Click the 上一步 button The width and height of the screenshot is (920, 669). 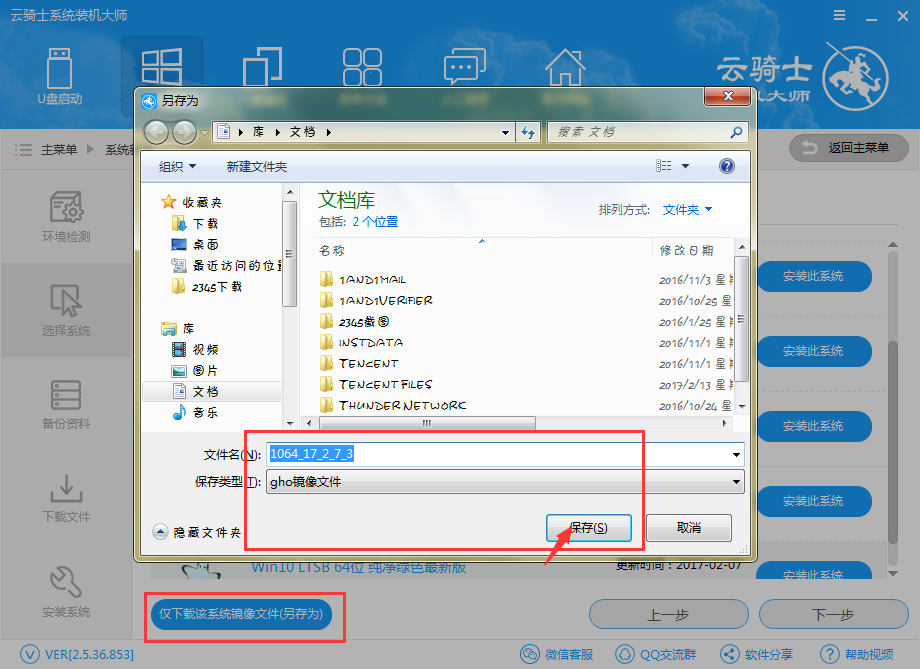669,614
